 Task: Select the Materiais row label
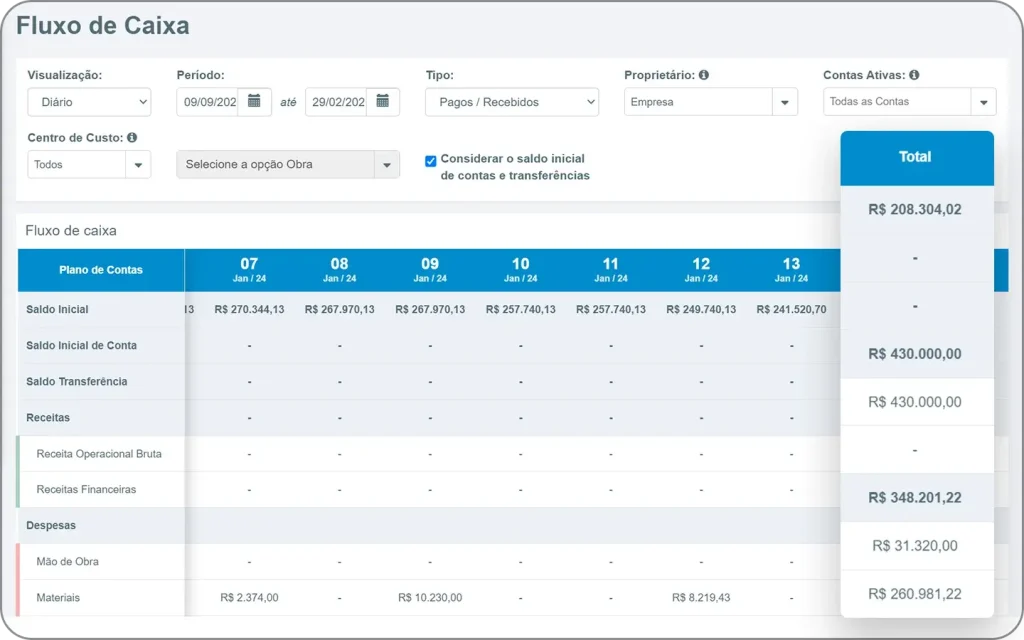click(x=58, y=598)
